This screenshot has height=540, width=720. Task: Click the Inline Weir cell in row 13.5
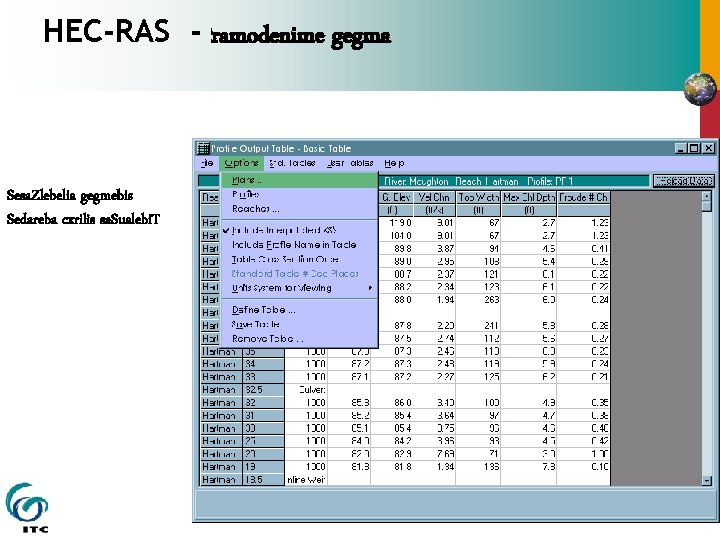306,480
